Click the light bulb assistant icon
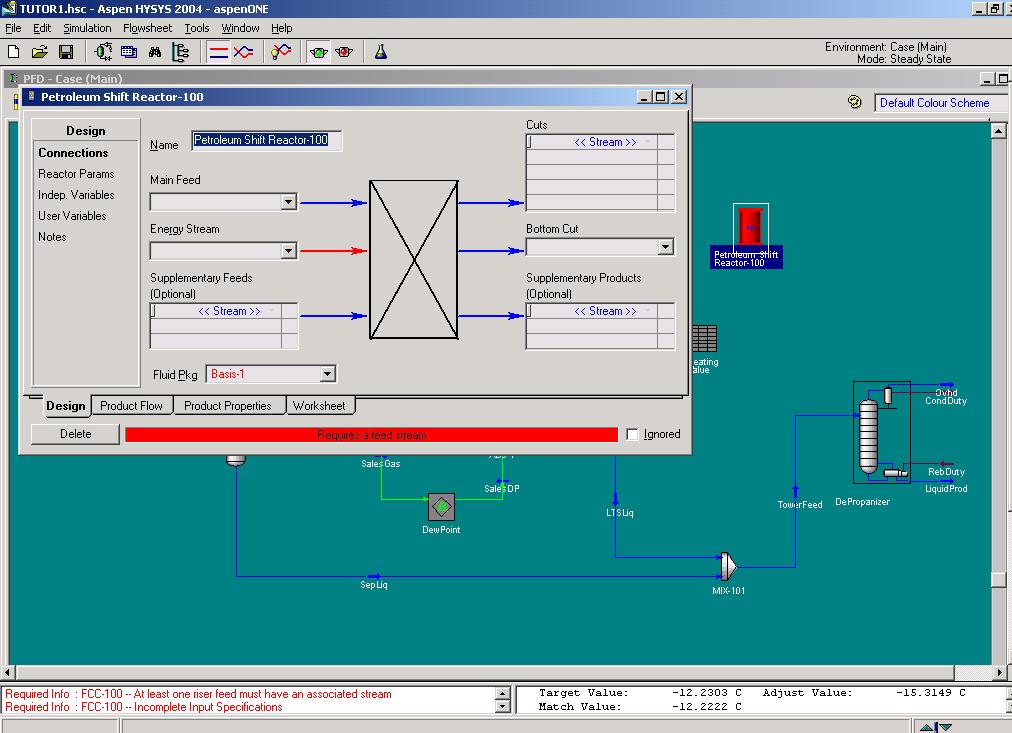 (281, 52)
